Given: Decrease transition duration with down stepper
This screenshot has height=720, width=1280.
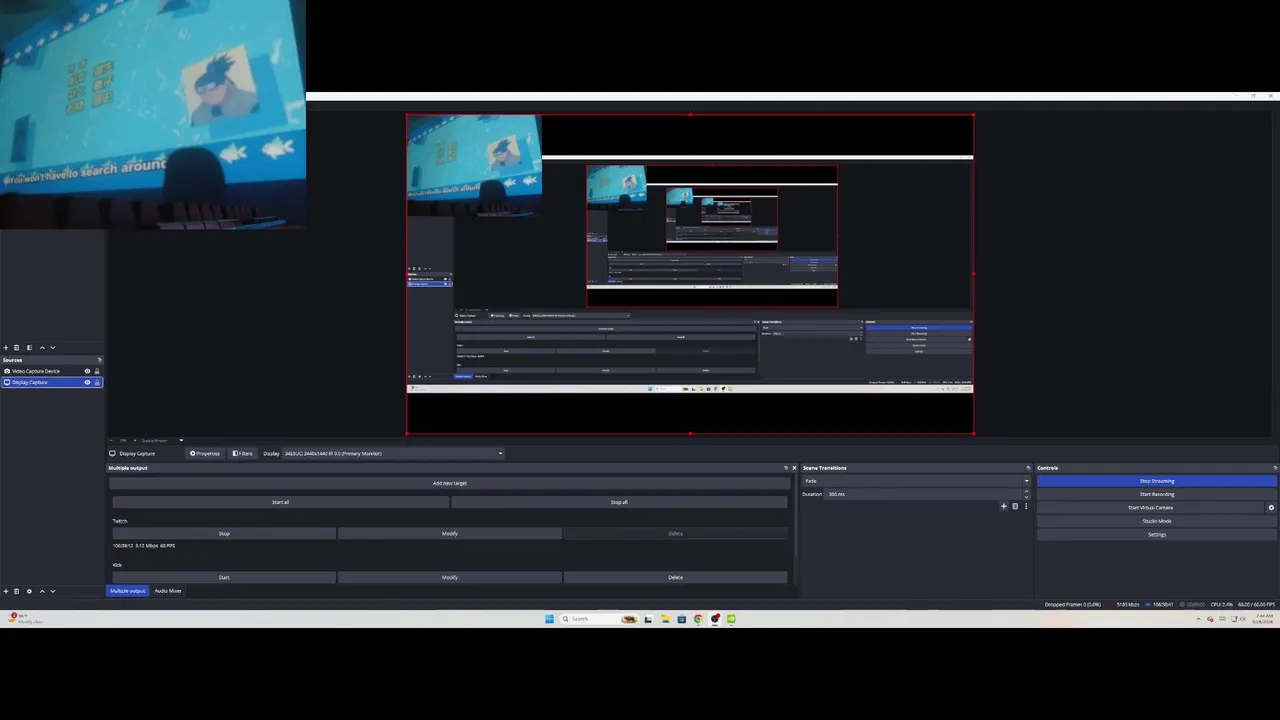Looking at the screenshot, I should click(x=1028, y=496).
